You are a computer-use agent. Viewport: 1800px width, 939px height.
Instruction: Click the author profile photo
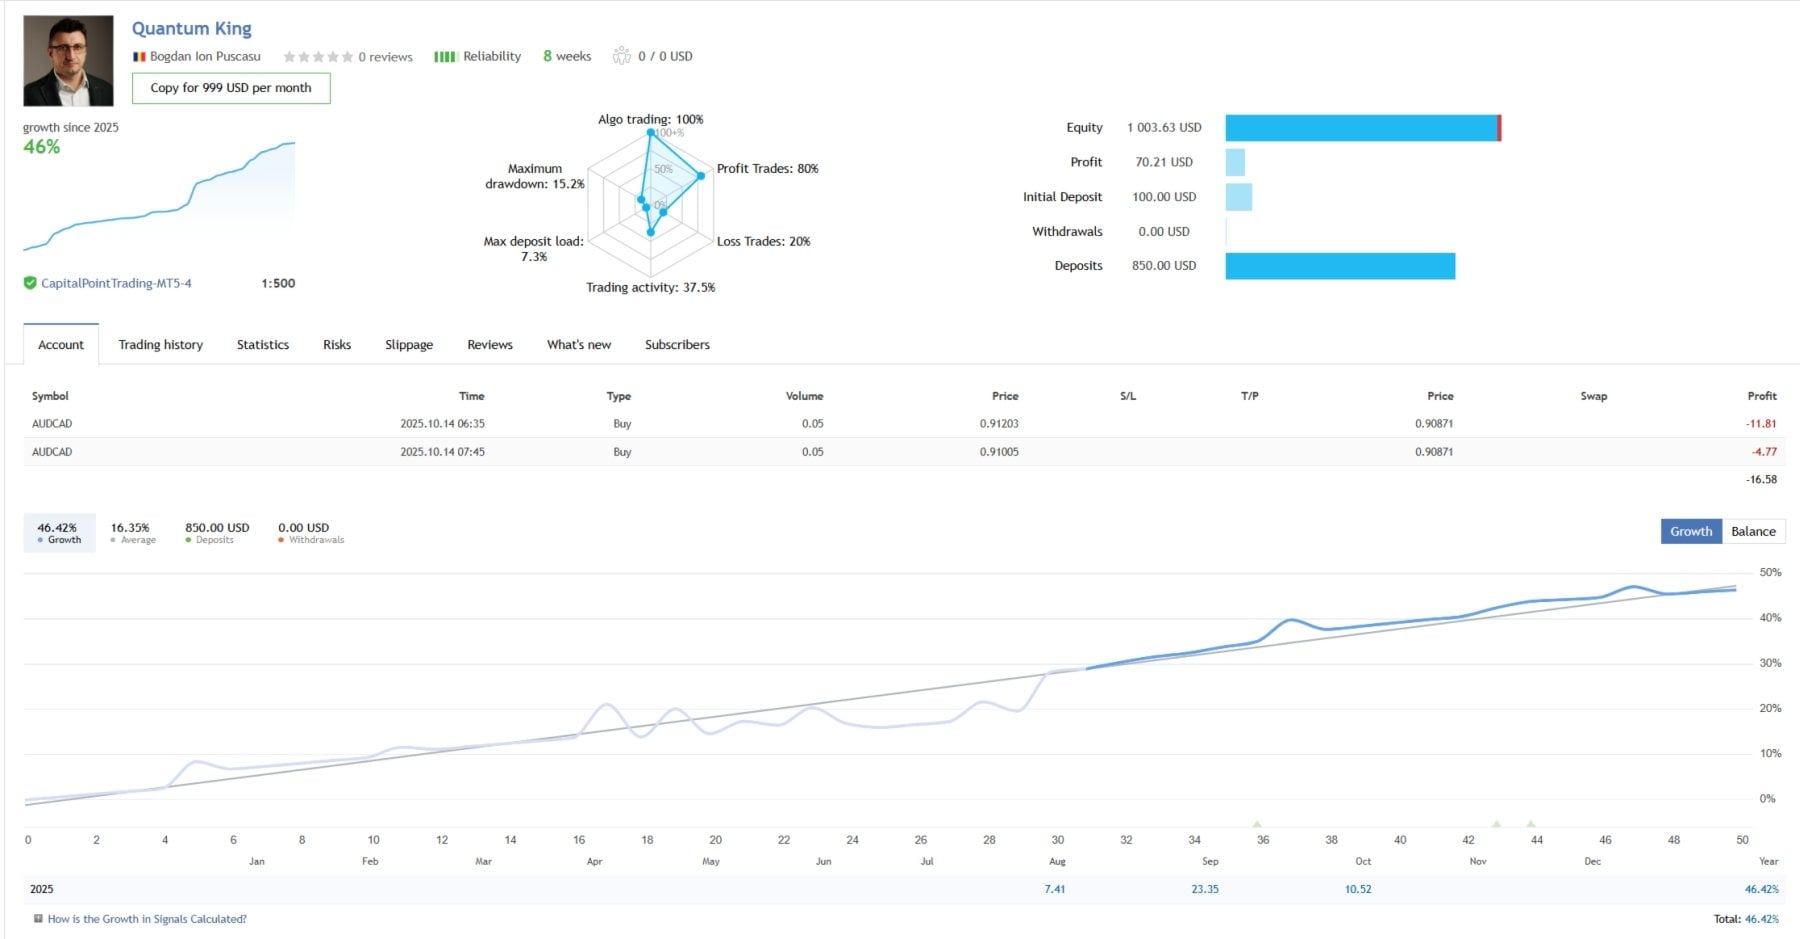click(x=68, y=61)
